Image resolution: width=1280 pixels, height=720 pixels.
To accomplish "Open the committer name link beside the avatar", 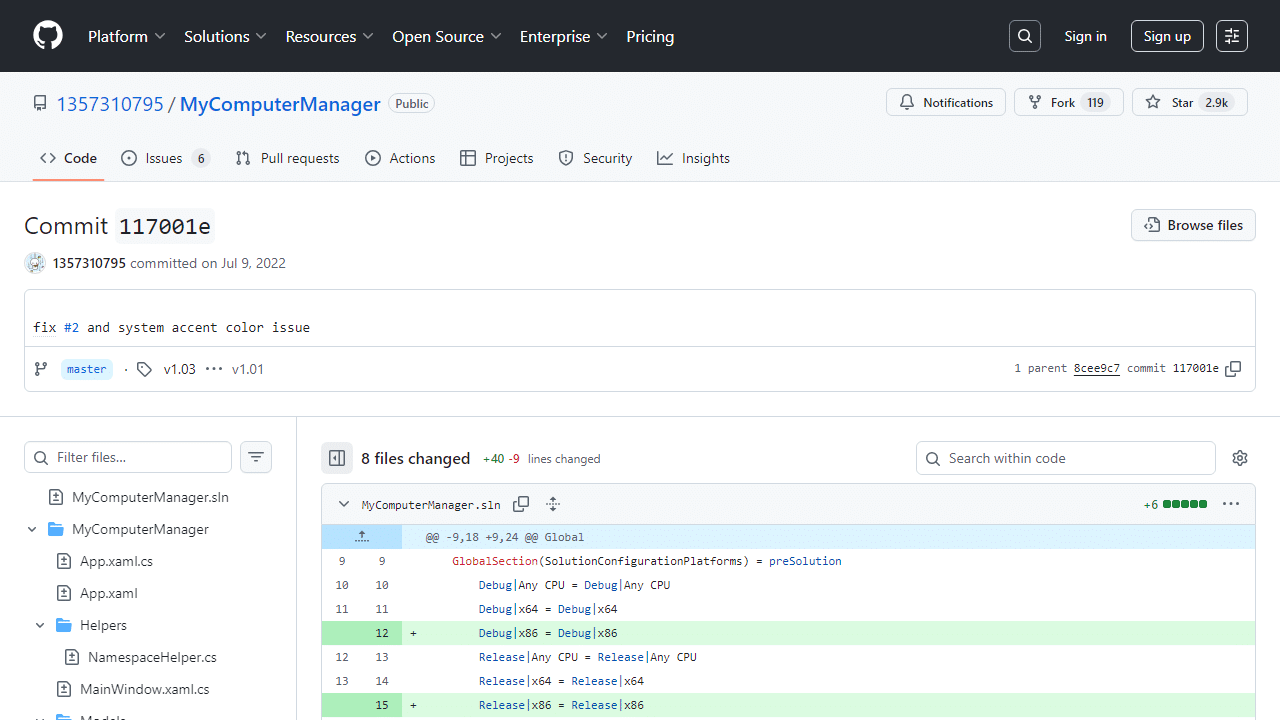I will 89,263.
